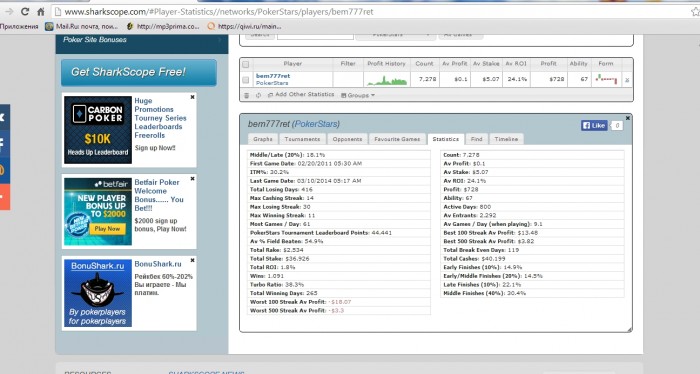The width and height of the screenshot is (700, 374).
Task: Reload the page with the refresh icon
Action: pyautogui.click(x=25, y=12)
